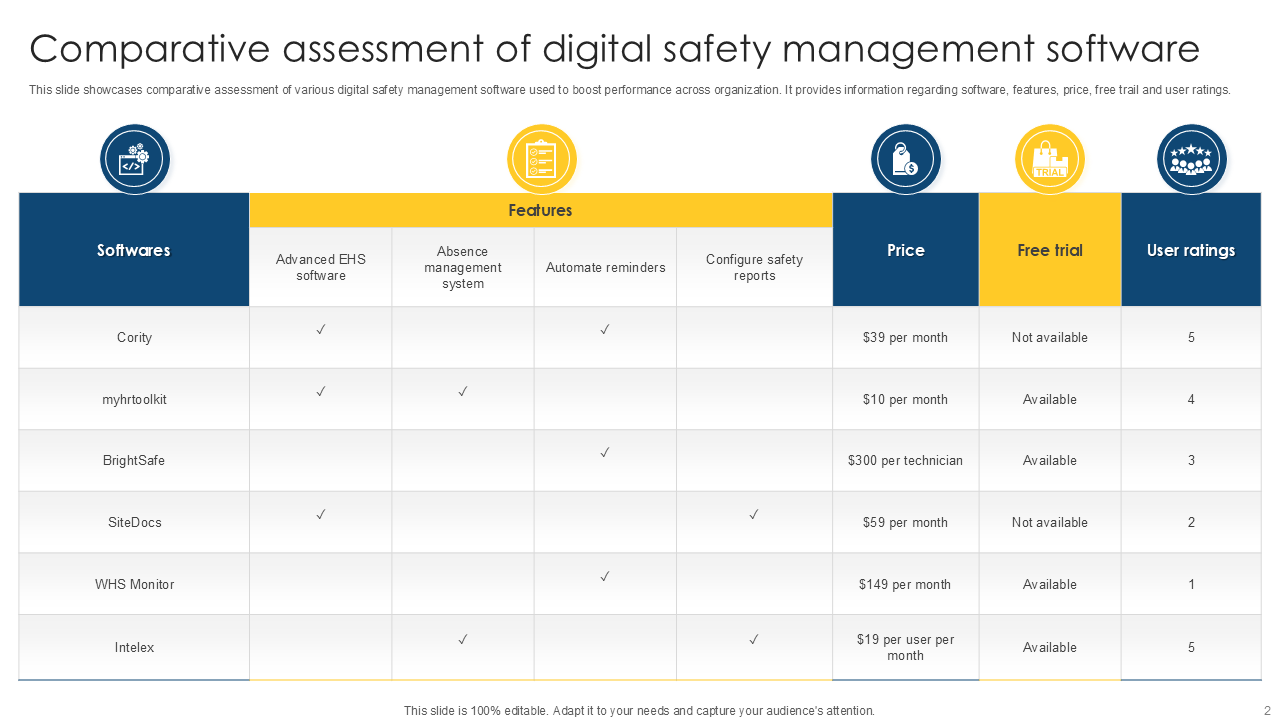The width and height of the screenshot is (1280, 720).
Task: Select the features checklist clipboard icon
Action: pyautogui.click(x=541, y=159)
